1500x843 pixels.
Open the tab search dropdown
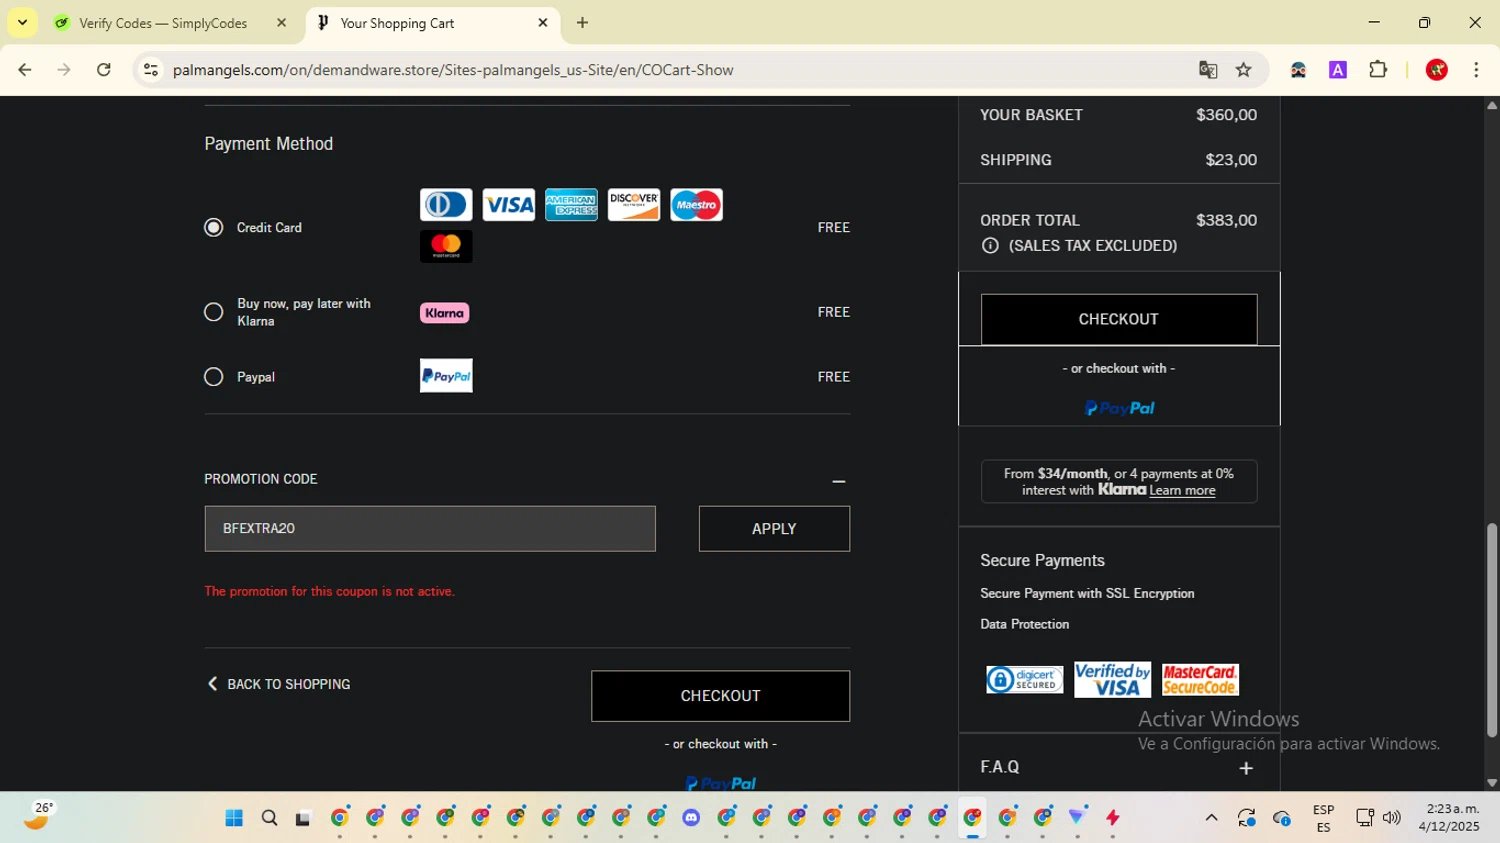22,23
